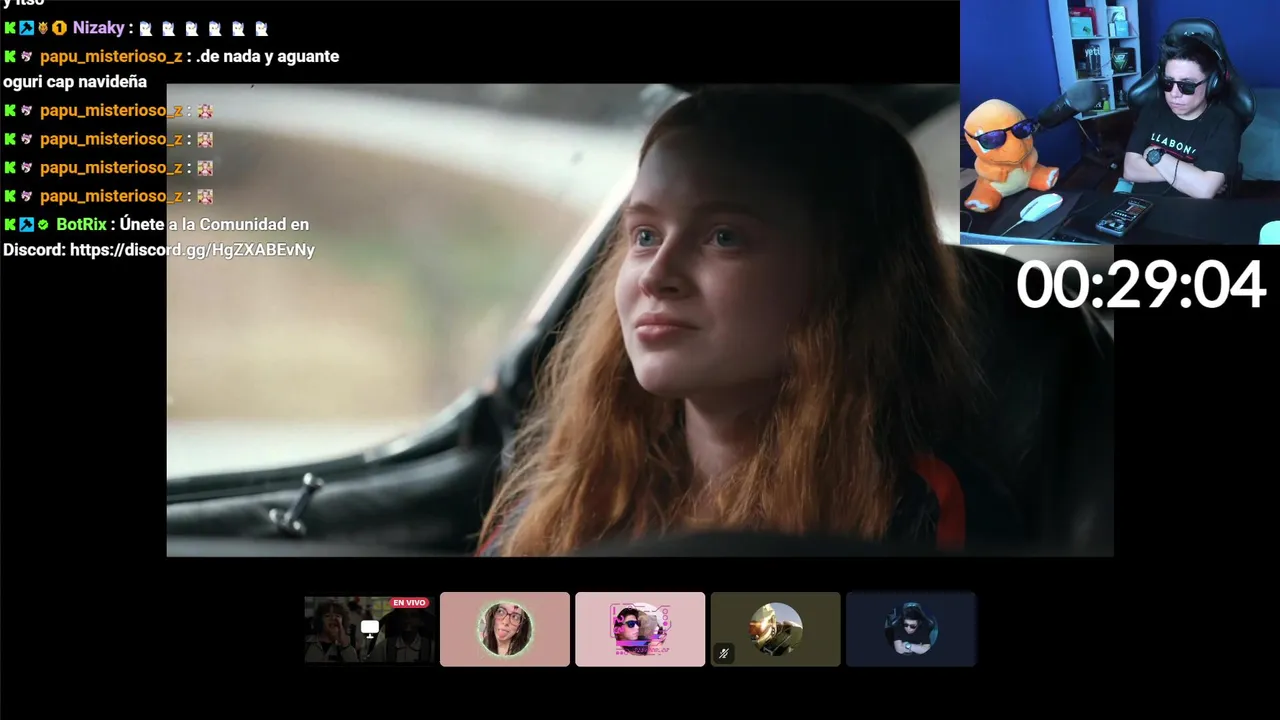
Task: Select the participant tile with the armored helmet avatar
Action: (x=775, y=629)
